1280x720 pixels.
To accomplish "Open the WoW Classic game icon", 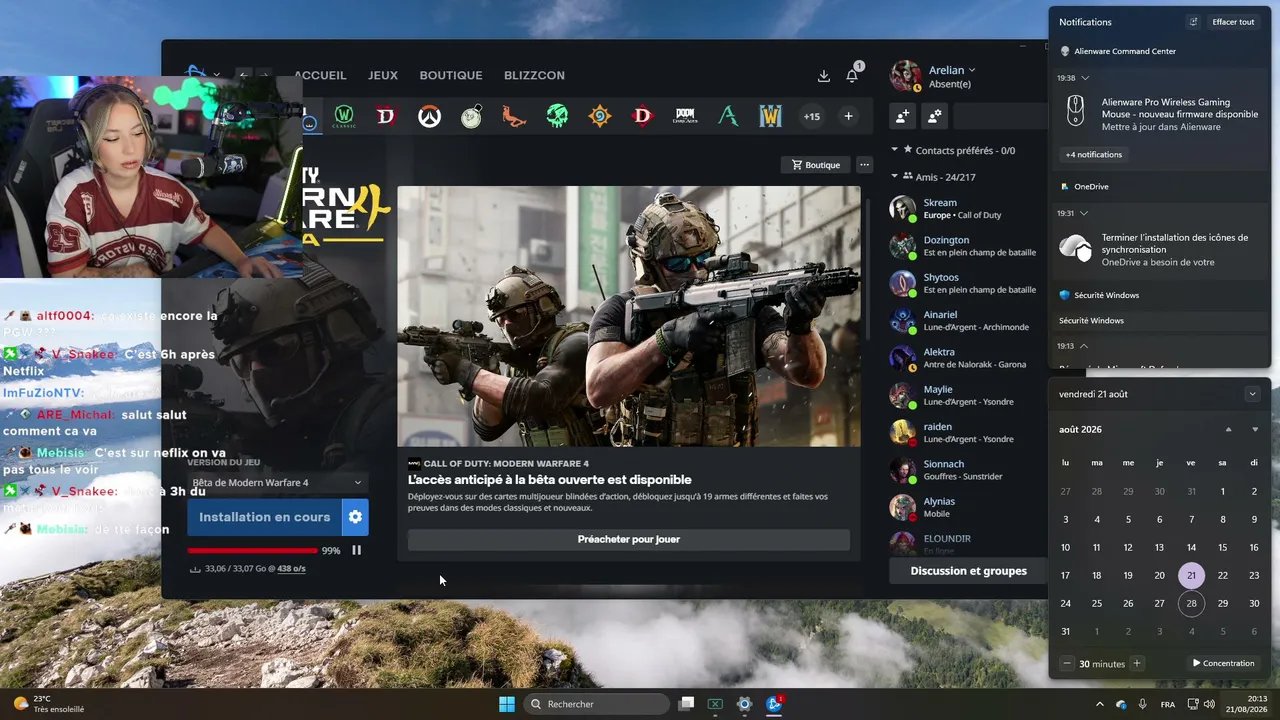I will pos(344,116).
